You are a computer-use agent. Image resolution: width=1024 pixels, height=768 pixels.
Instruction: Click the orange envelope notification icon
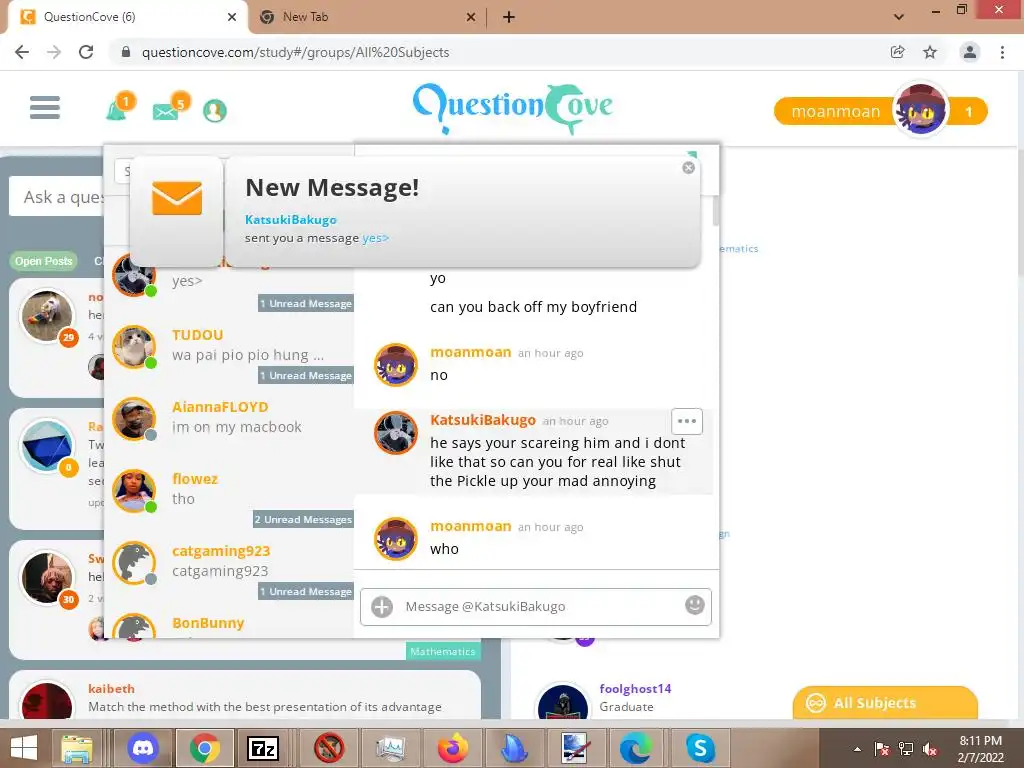point(176,199)
